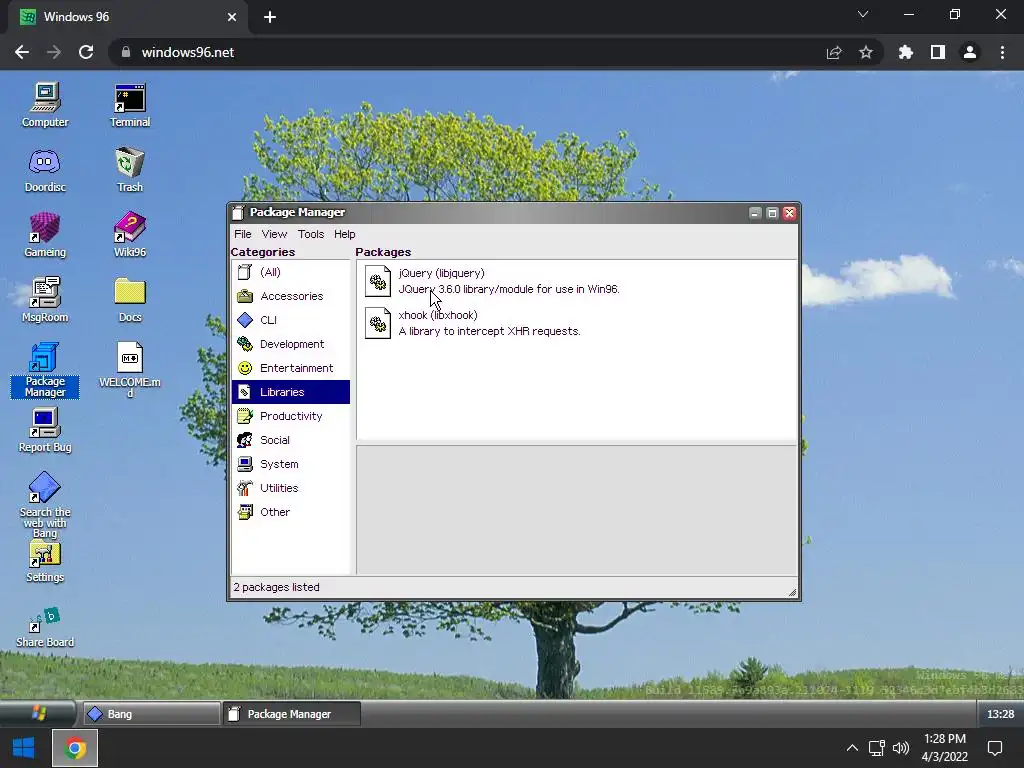Show hidden system tray icons
Screen dimensions: 1024x768
(x=852, y=748)
